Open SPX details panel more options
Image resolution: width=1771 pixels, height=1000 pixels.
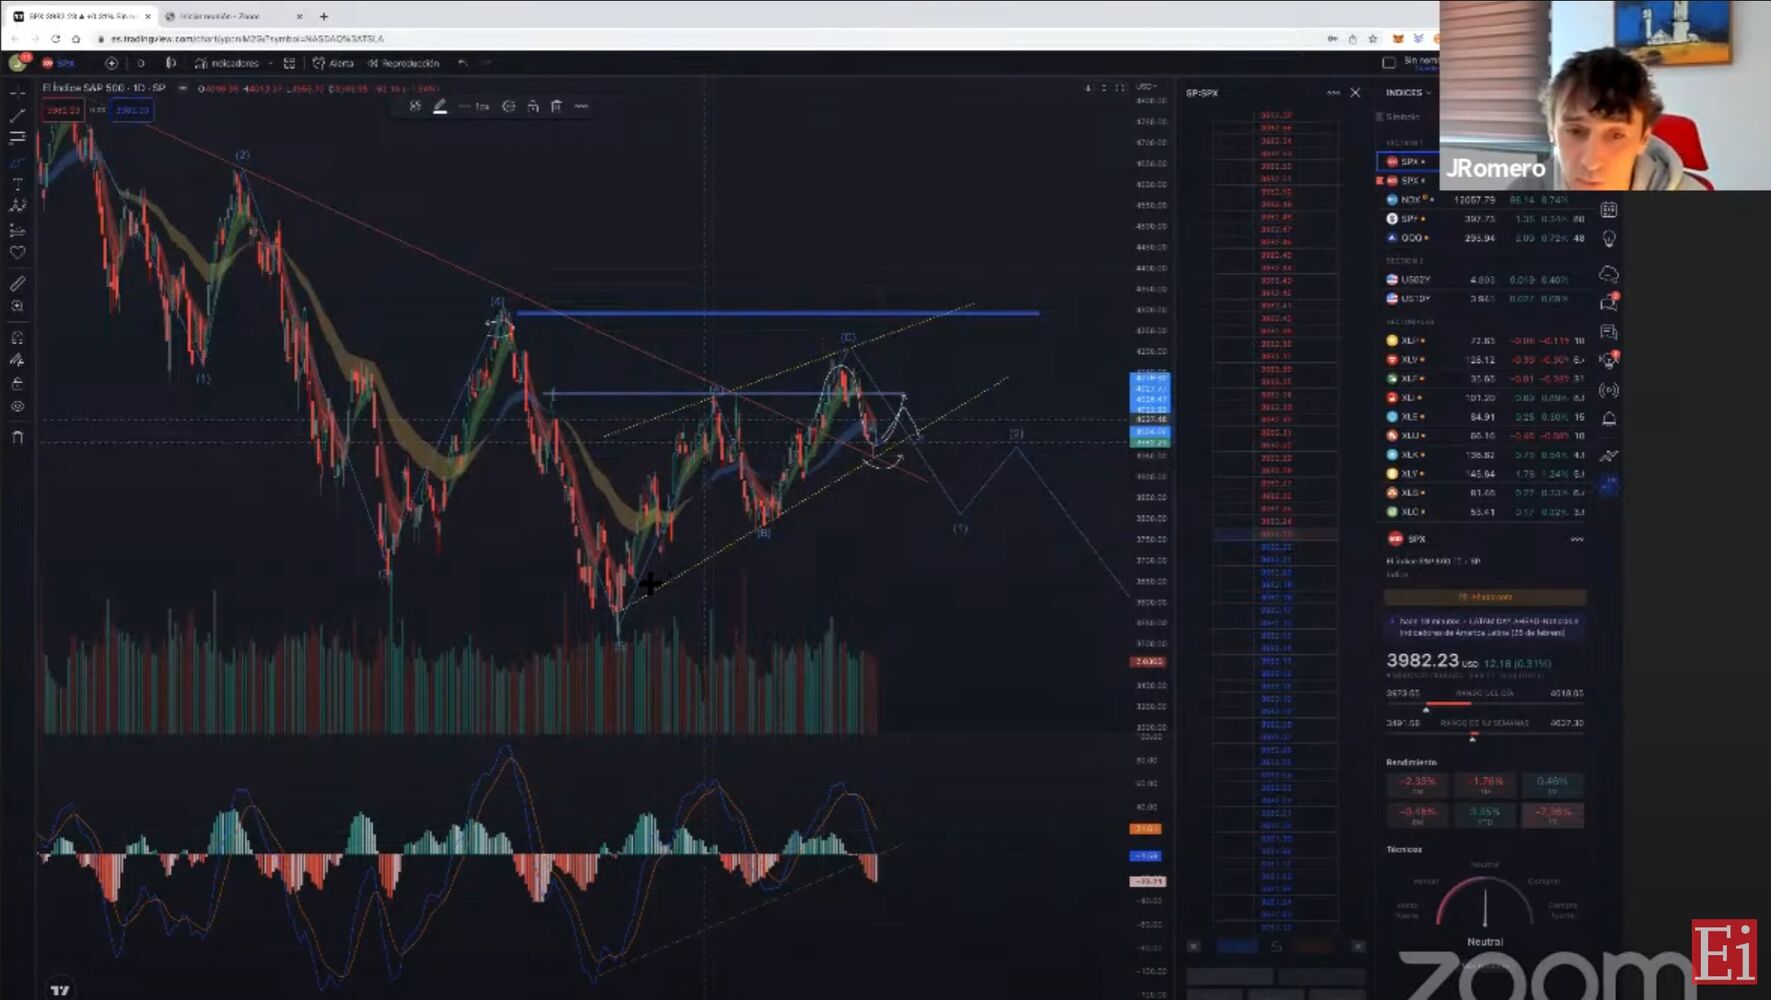point(1577,539)
